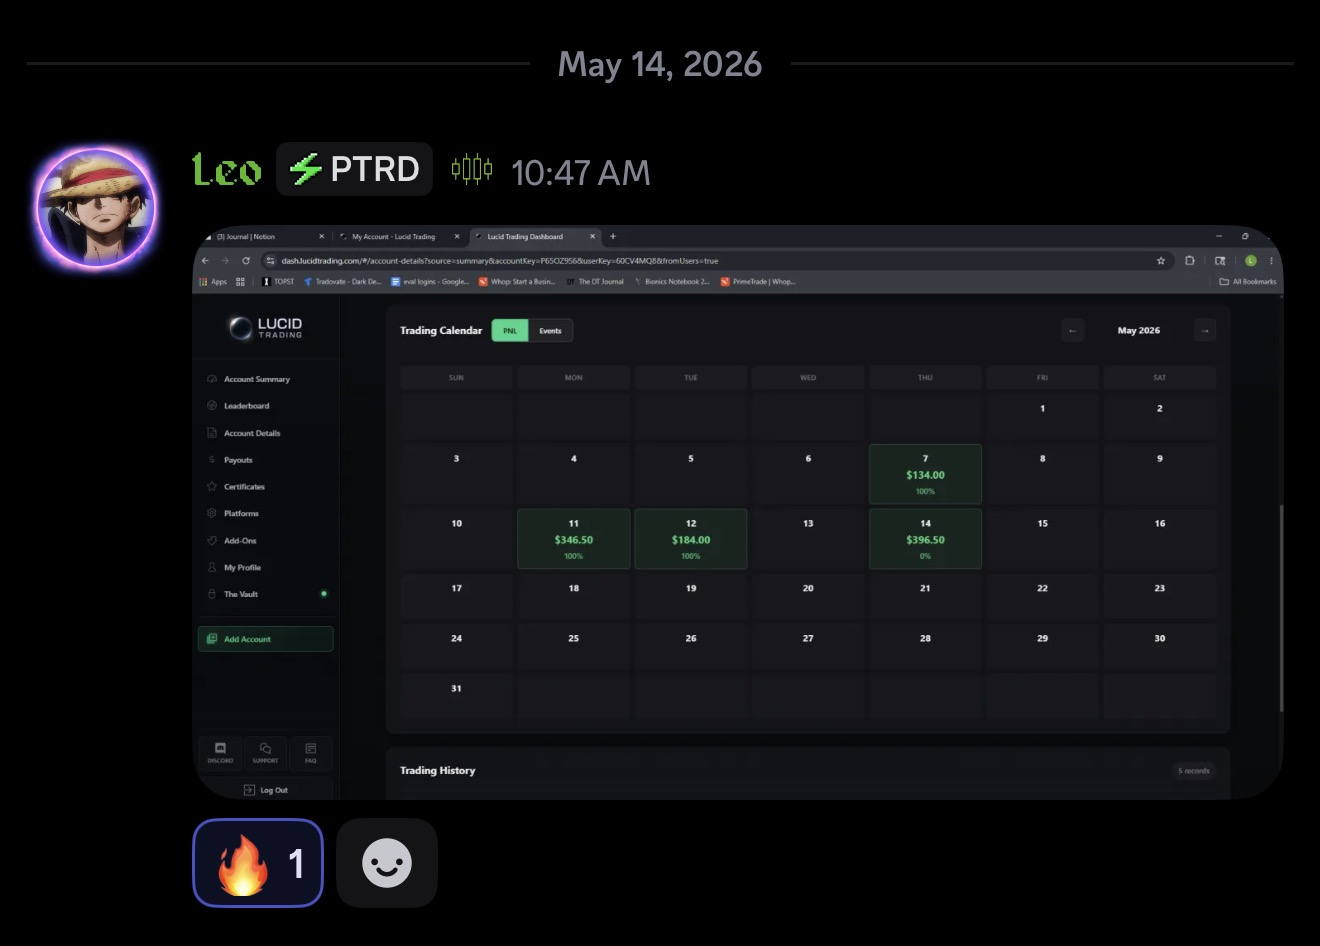Open The Vault in sidebar

pyautogui.click(x=241, y=594)
